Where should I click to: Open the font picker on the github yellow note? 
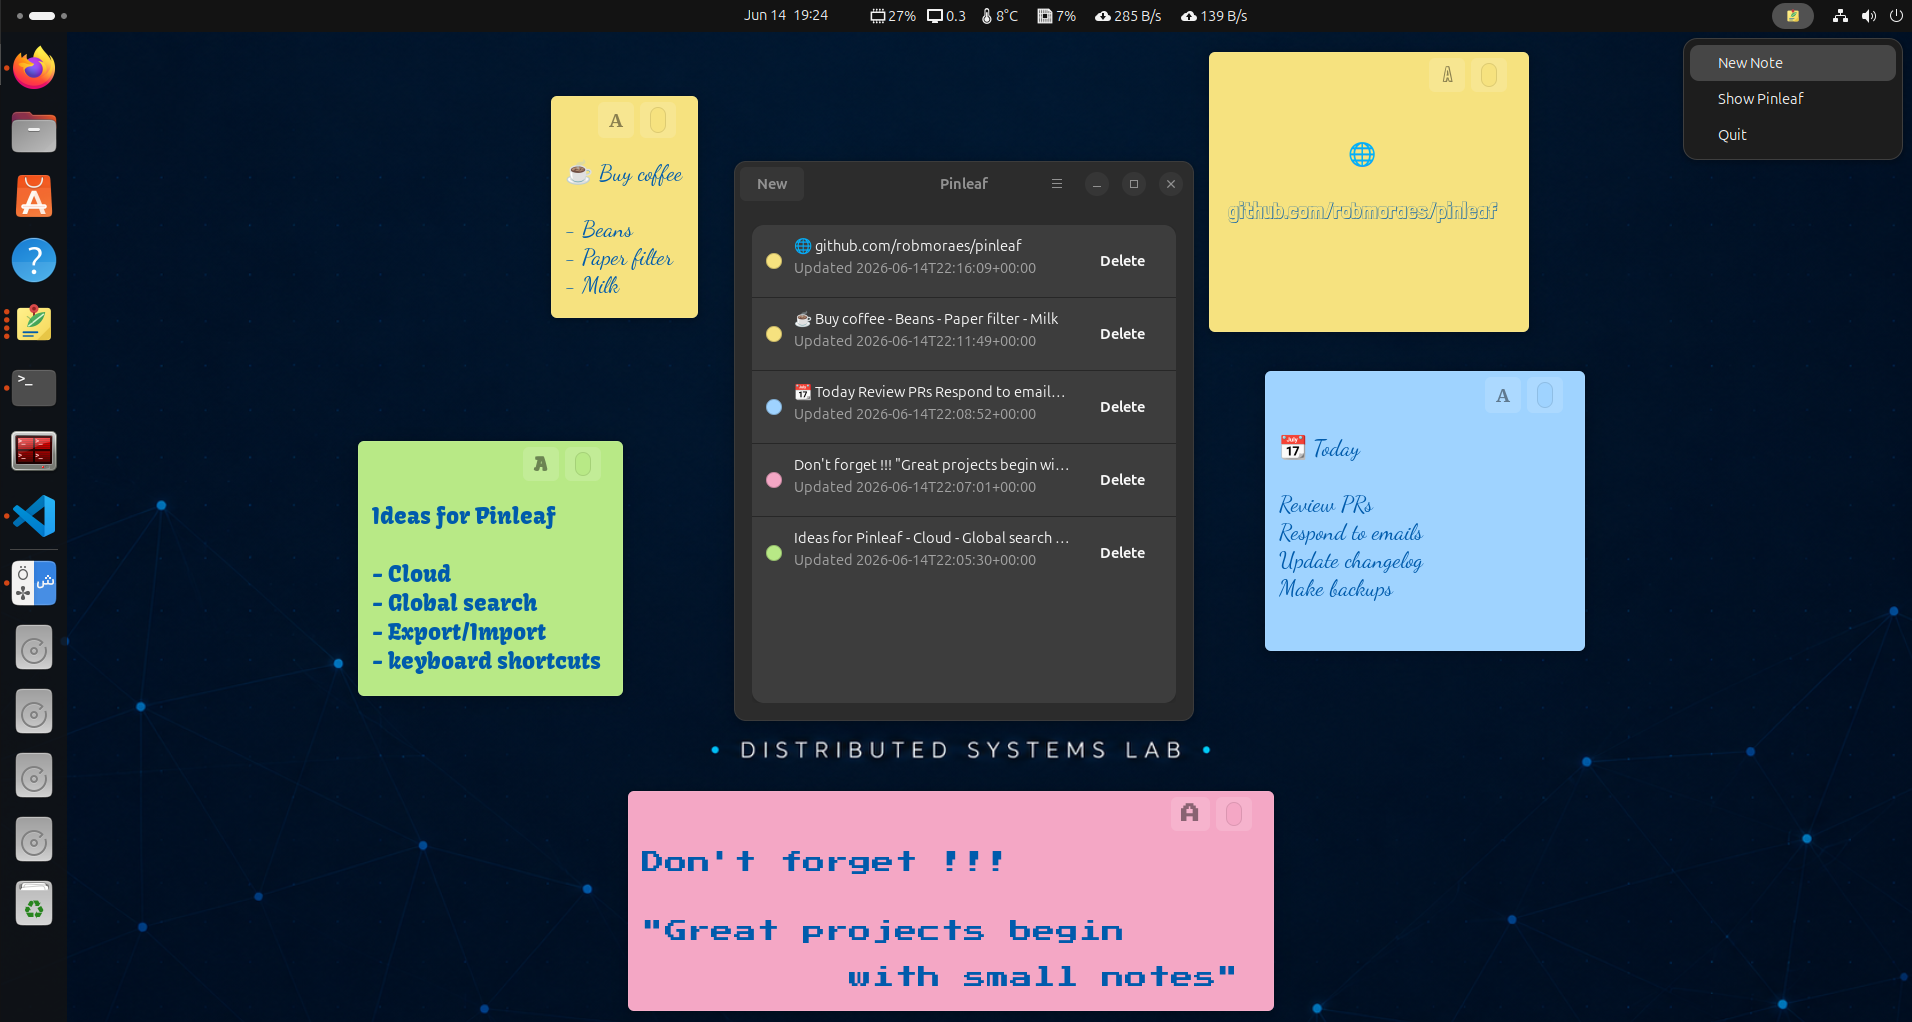1447,75
